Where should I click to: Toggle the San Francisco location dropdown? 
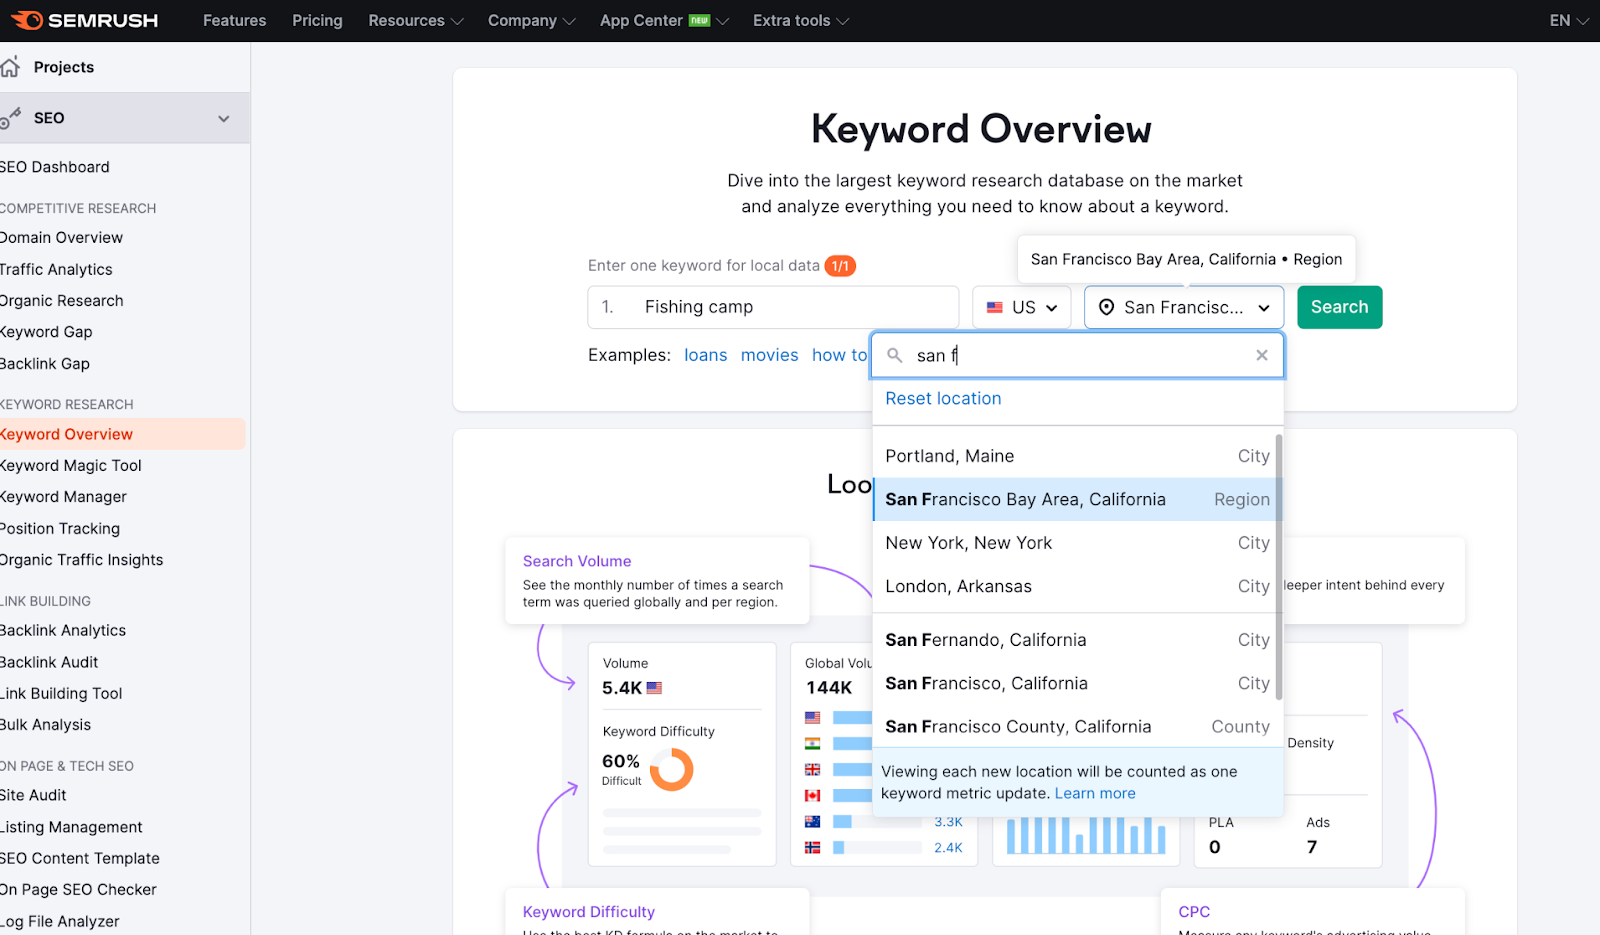point(1184,307)
